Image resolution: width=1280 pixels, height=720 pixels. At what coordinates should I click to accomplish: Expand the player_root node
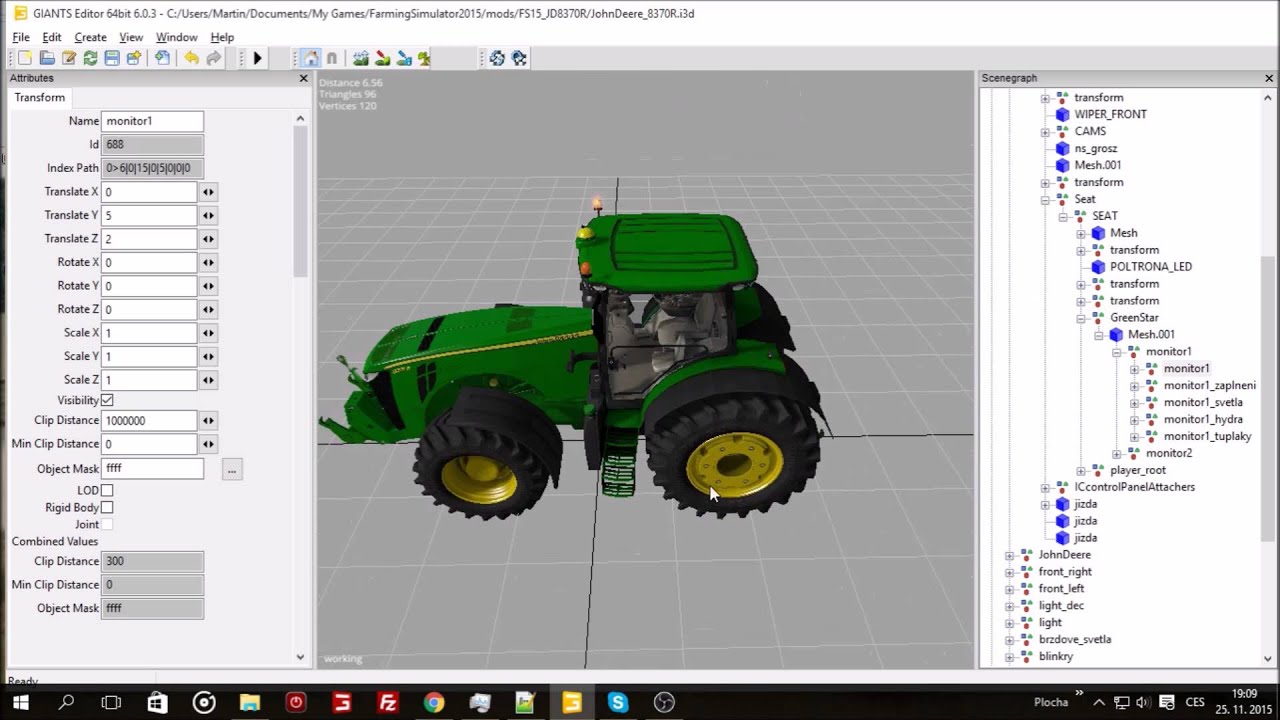[1081, 470]
